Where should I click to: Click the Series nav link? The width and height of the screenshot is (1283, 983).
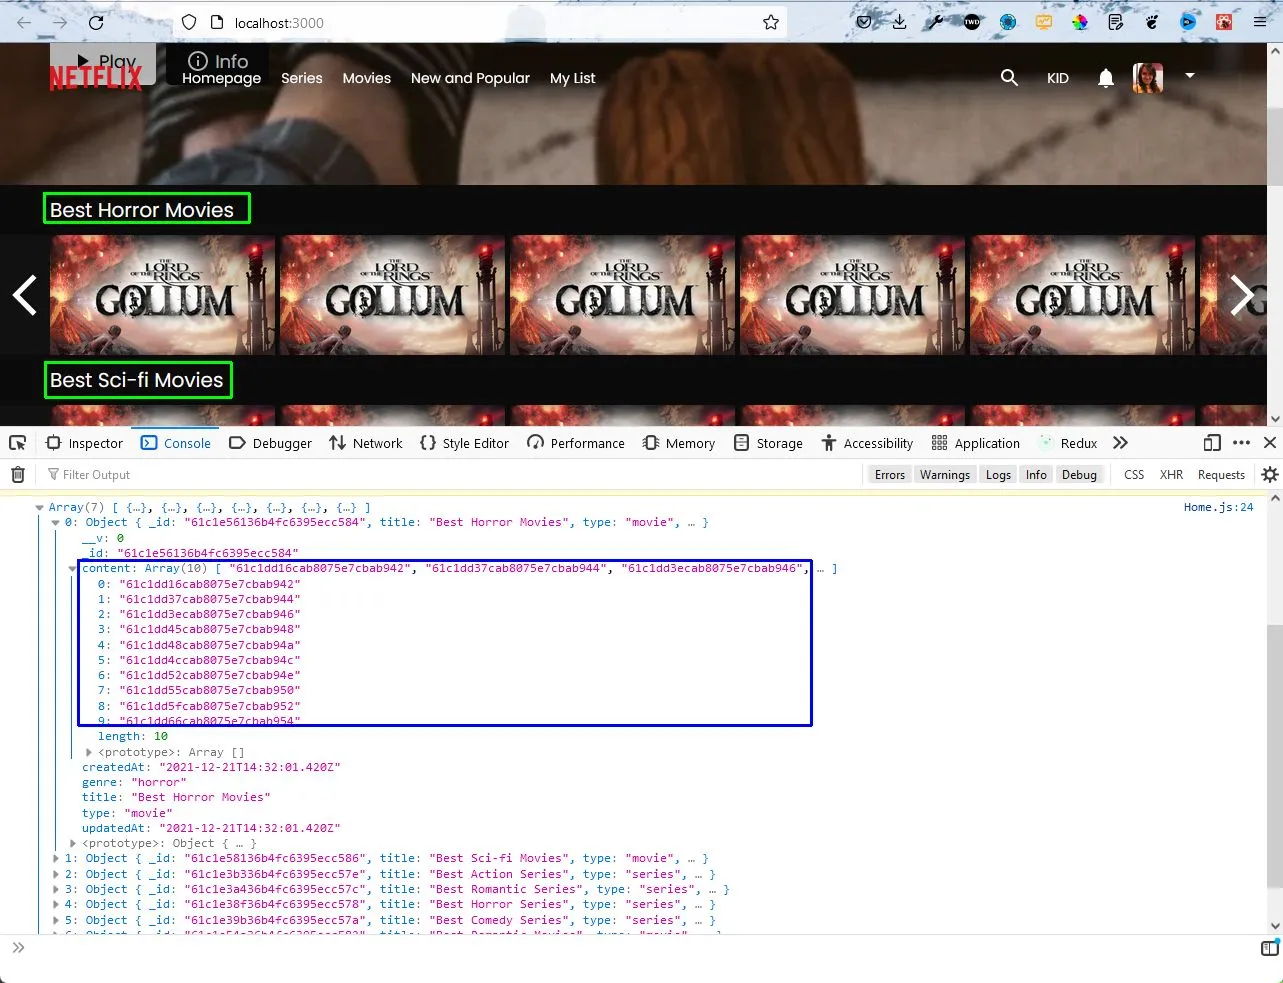[302, 78]
